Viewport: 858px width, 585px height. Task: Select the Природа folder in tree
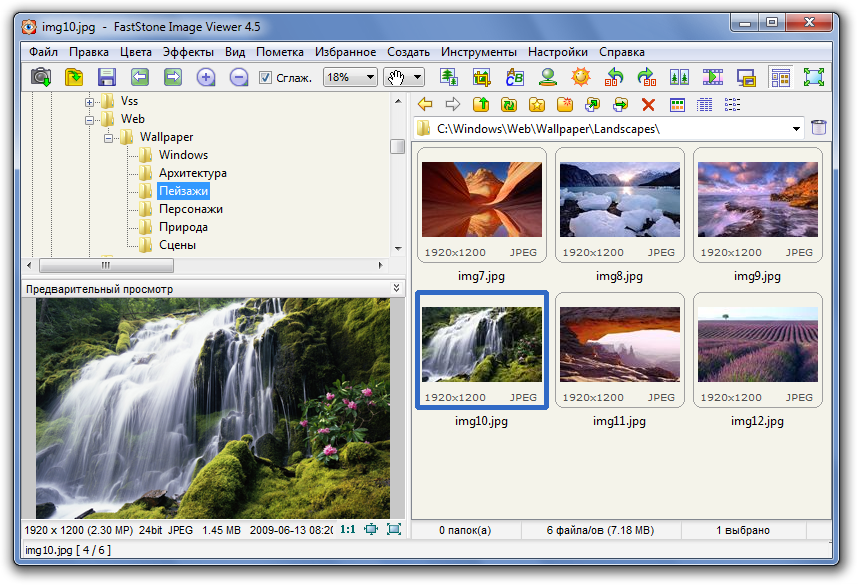coord(183,227)
